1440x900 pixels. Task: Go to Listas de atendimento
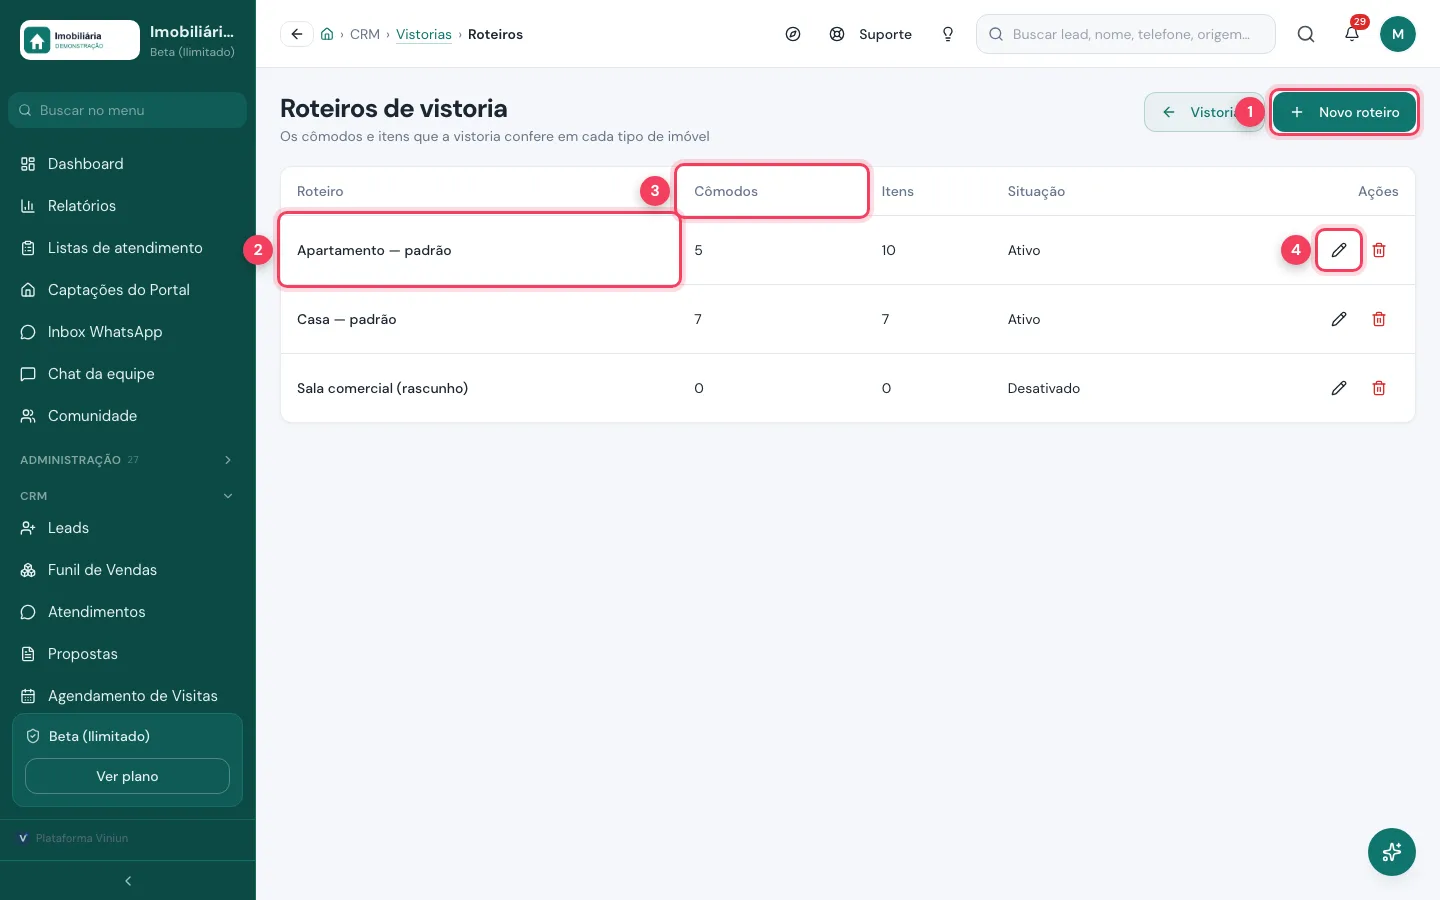128,248
